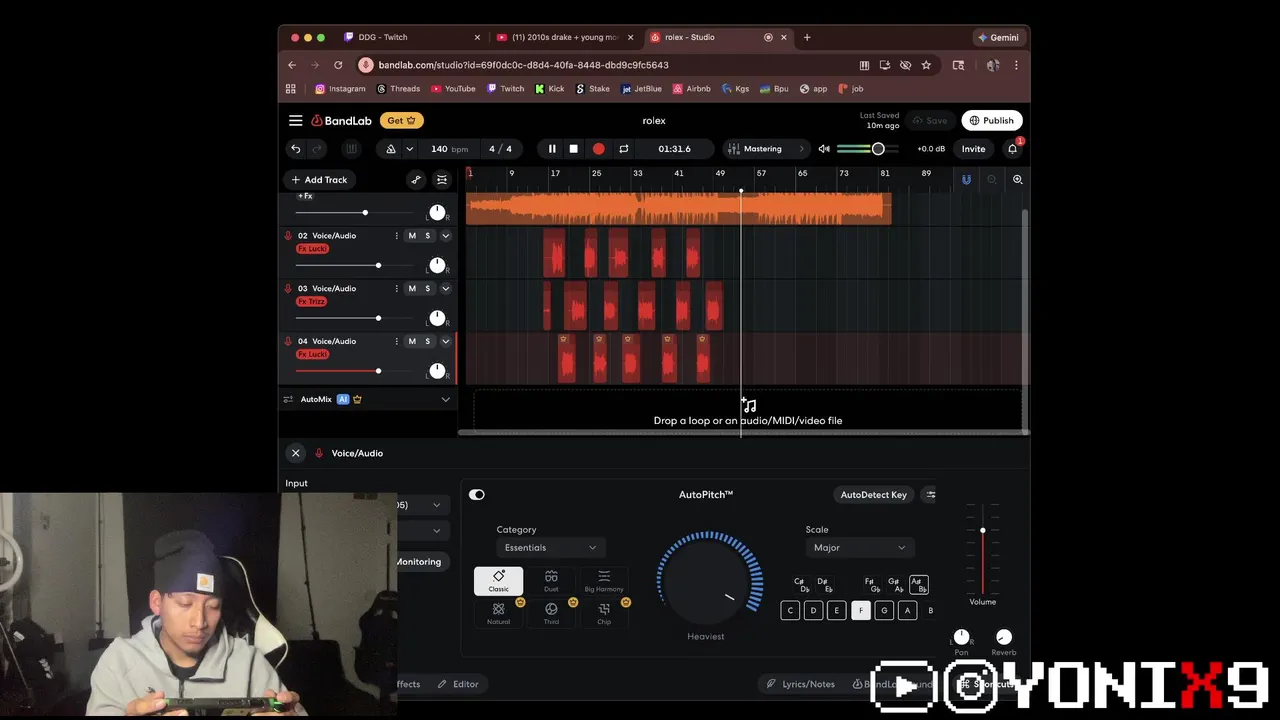Click the BandLab logo
1280x720 pixels.
341,120
